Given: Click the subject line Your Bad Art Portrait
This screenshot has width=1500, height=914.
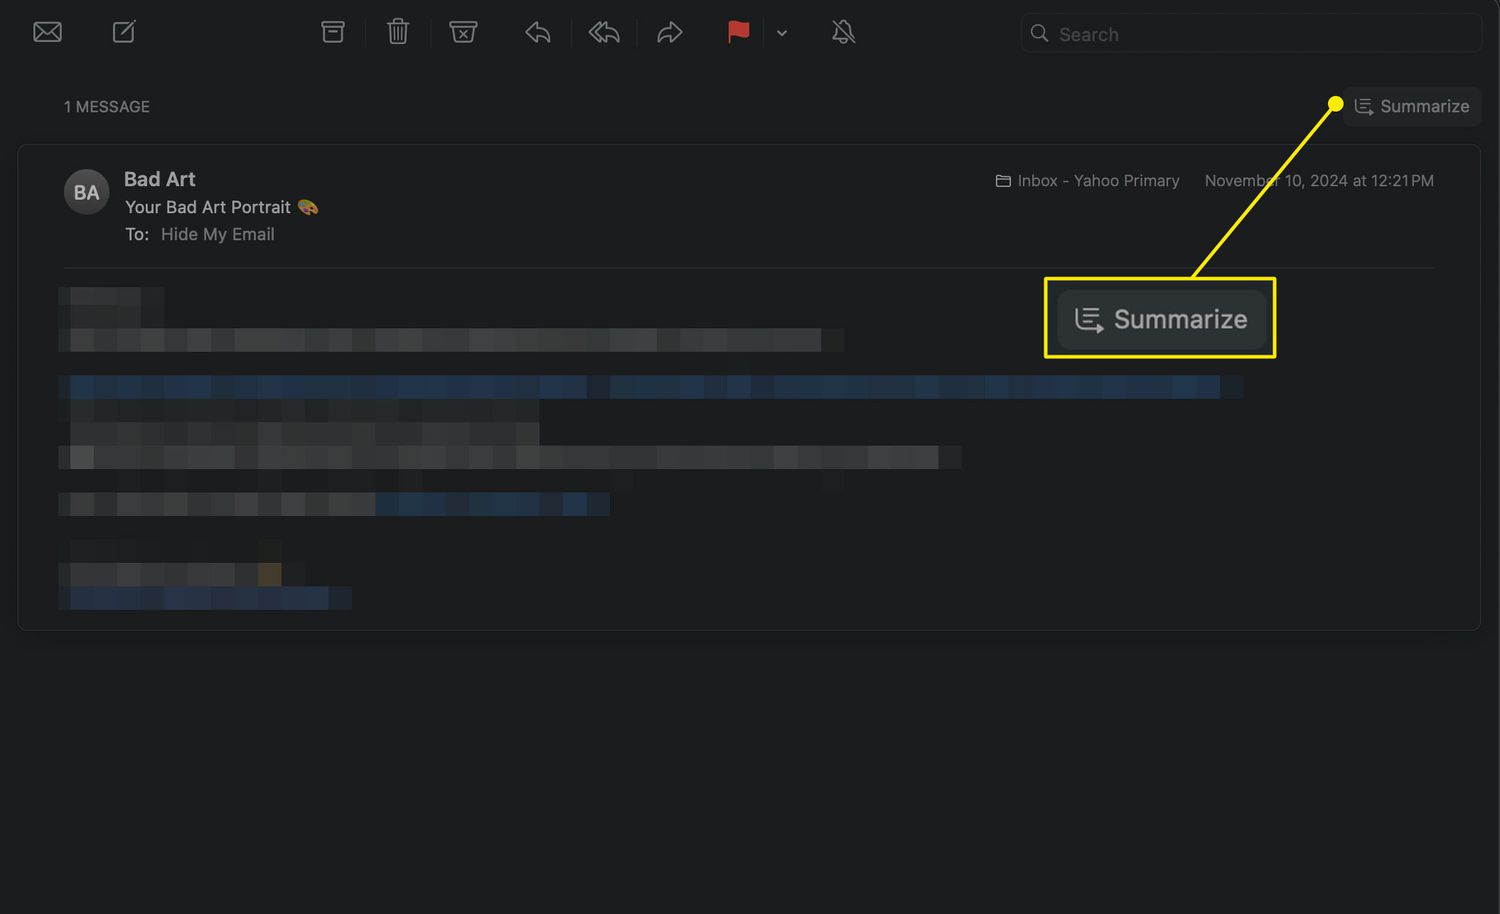Looking at the screenshot, I should coord(208,207).
